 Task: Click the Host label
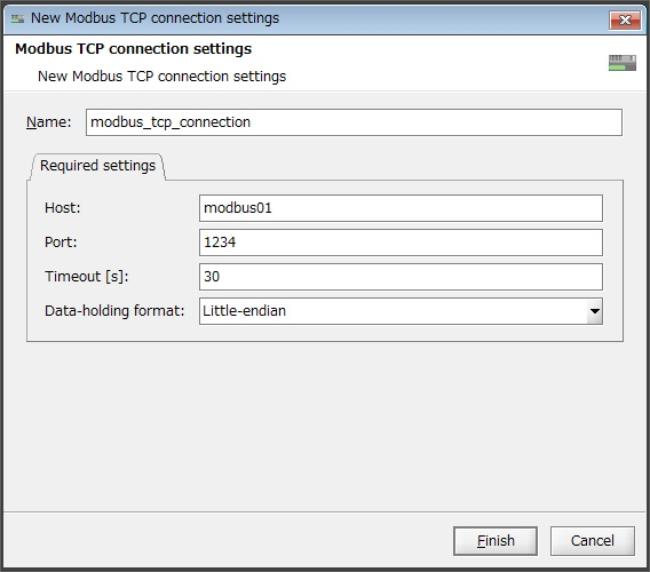click(62, 208)
